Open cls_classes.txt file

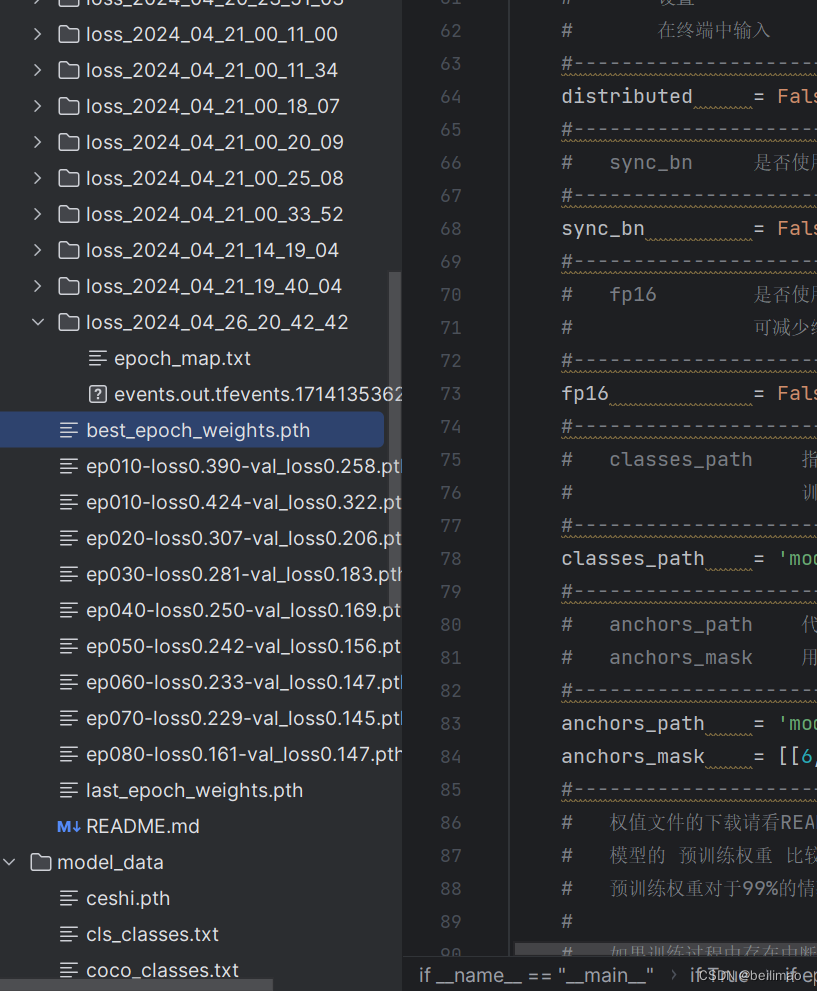click(x=150, y=934)
